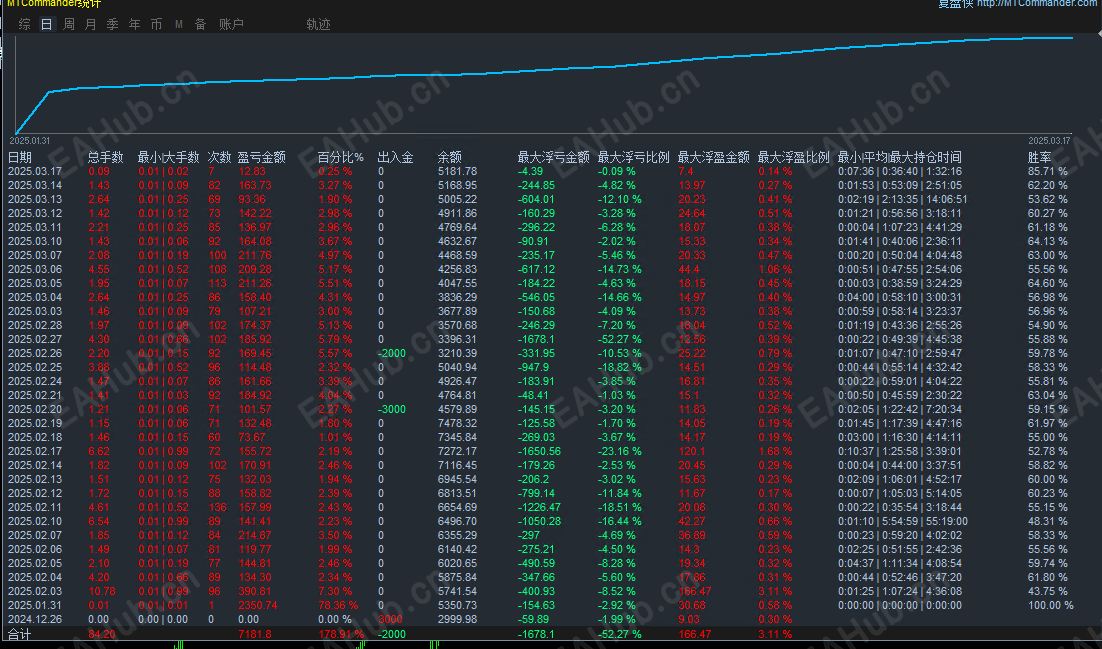Viewport: 1102px width, 649px height.
Task: Click balance value 5181.78
Action: click(457, 171)
